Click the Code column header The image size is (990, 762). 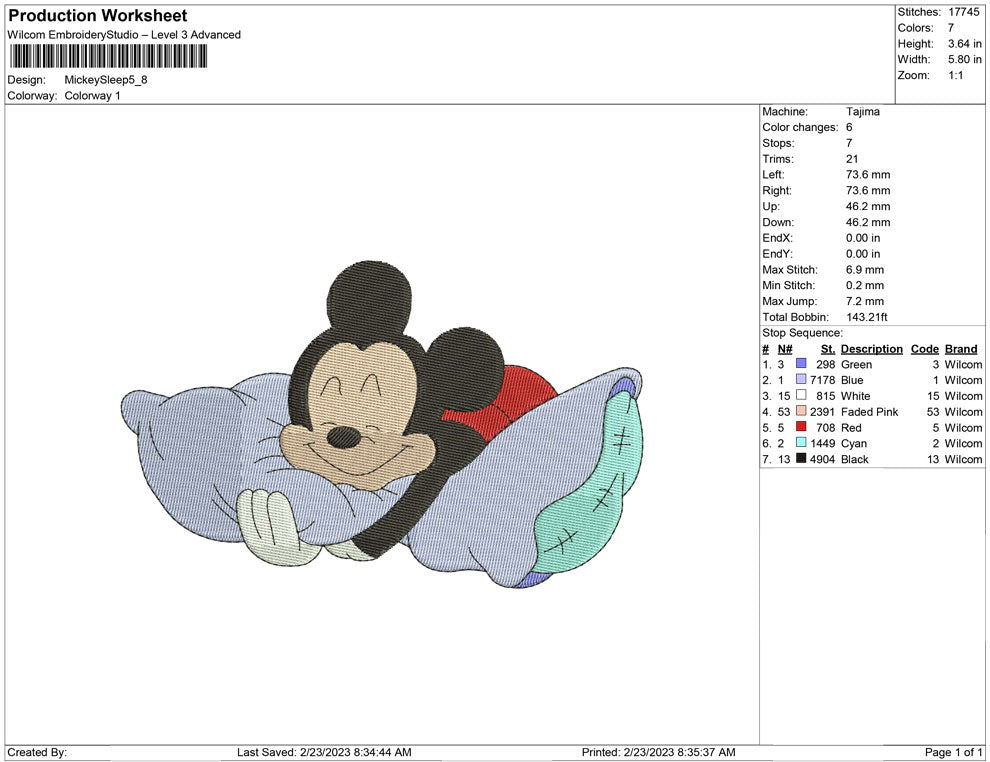pos(924,348)
